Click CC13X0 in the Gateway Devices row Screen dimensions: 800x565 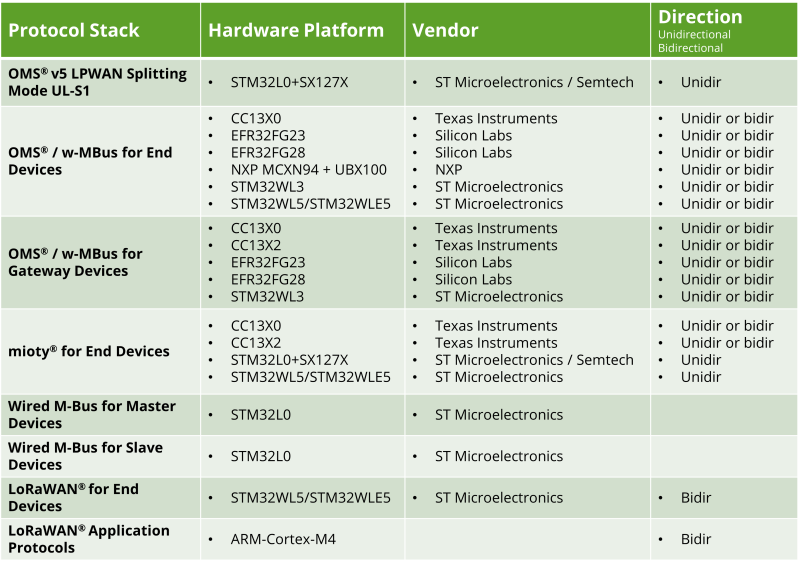pos(256,228)
